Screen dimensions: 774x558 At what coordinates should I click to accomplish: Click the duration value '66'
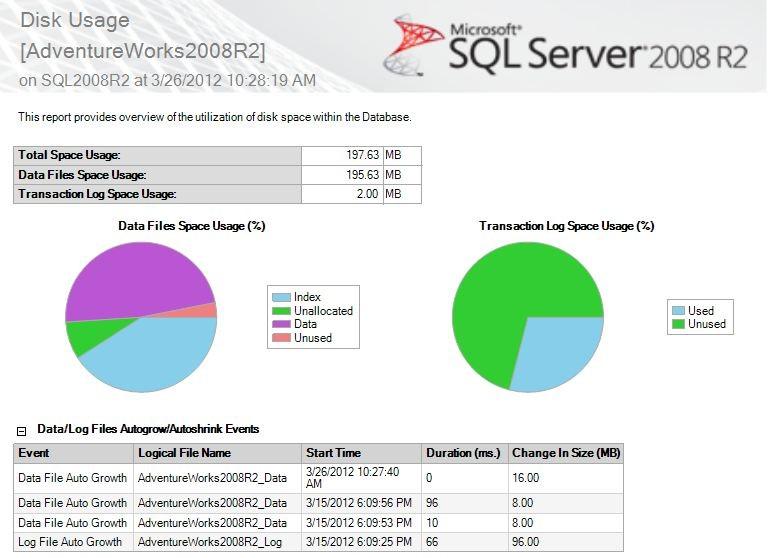pyautogui.click(x=432, y=542)
